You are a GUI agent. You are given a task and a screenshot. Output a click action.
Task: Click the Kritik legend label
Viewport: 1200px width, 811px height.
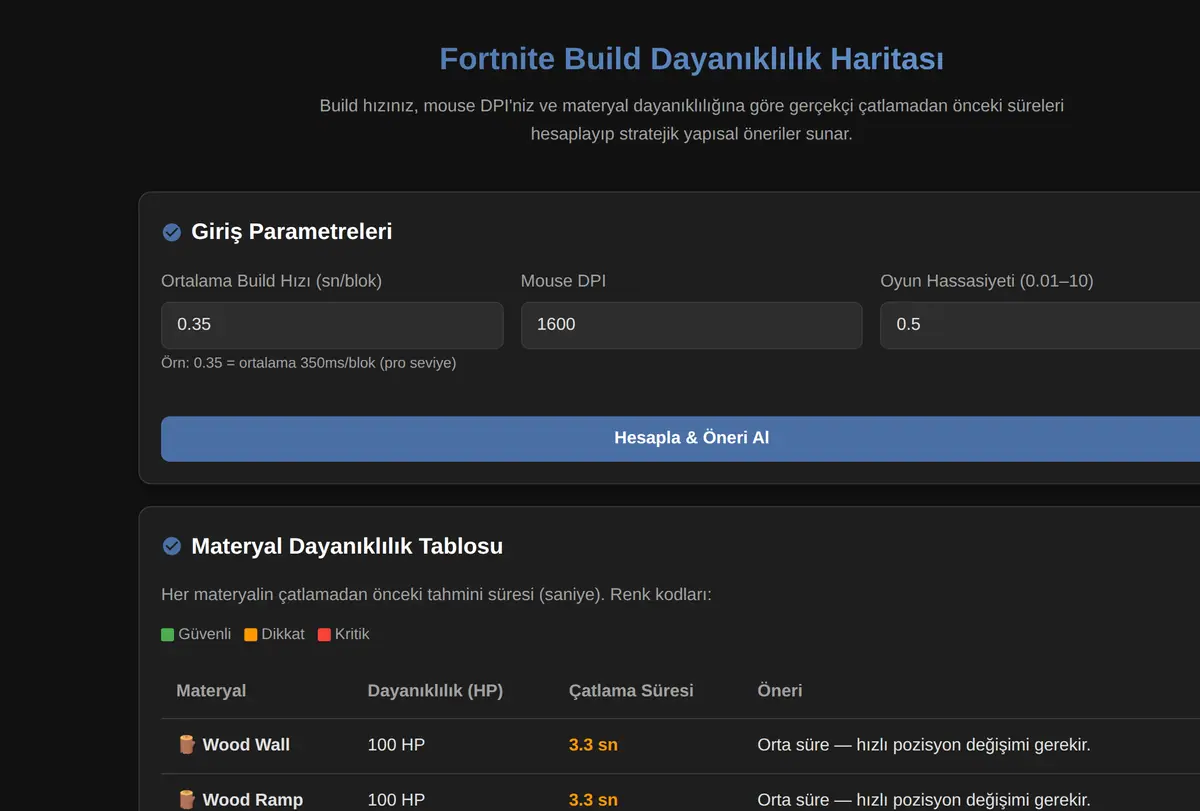click(x=352, y=634)
